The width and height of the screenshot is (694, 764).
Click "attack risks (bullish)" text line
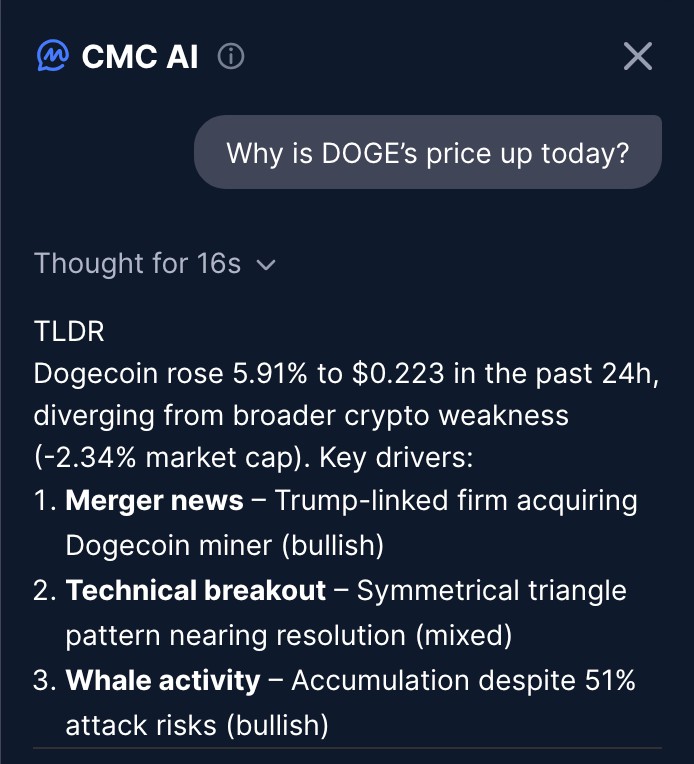point(197,725)
